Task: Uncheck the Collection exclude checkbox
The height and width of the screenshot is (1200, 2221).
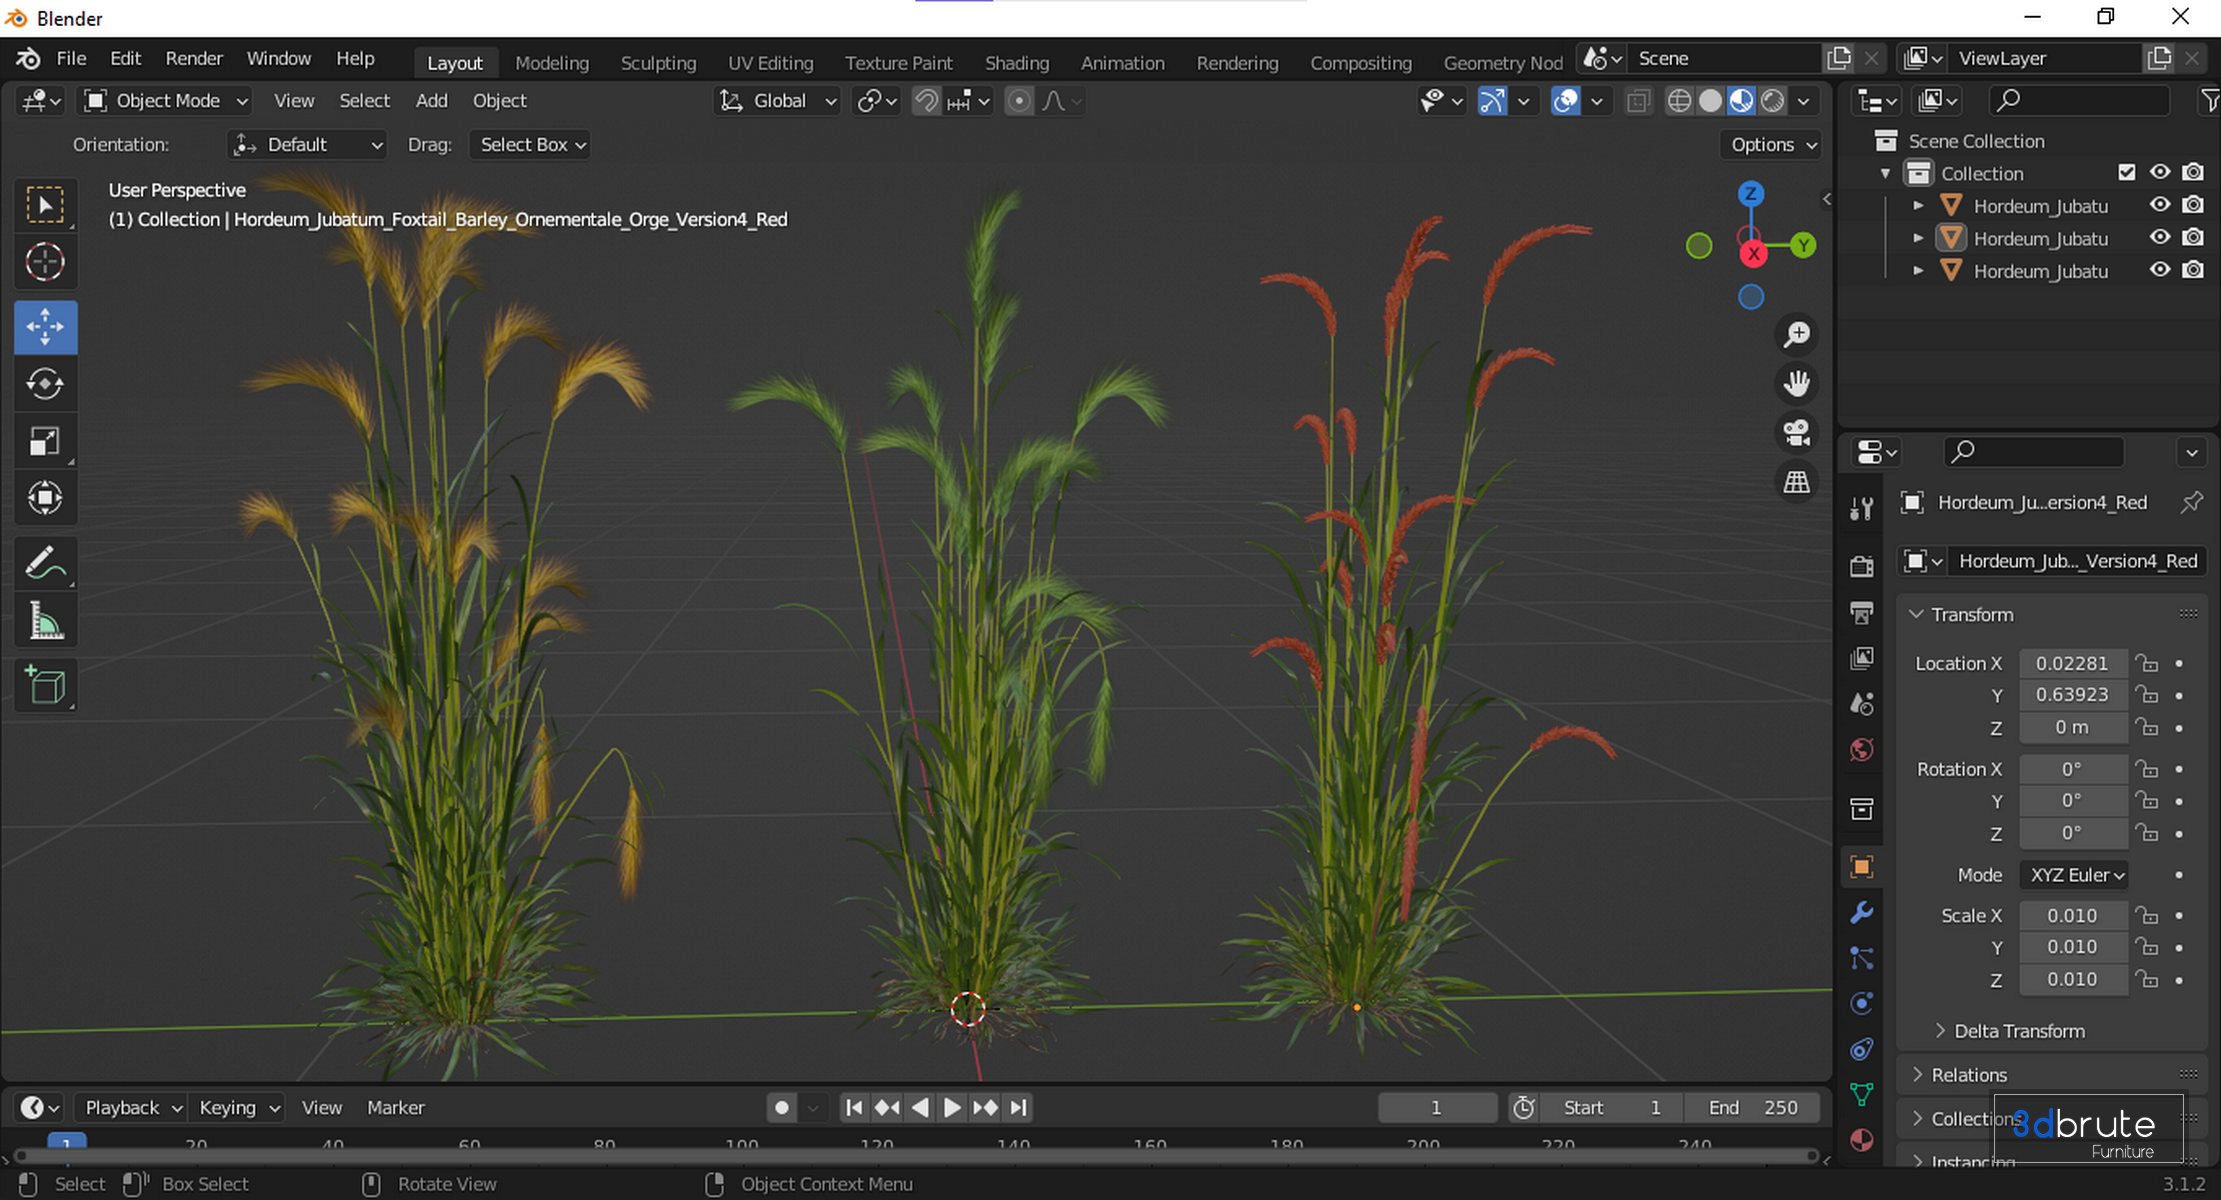Action: [x=2127, y=173]
